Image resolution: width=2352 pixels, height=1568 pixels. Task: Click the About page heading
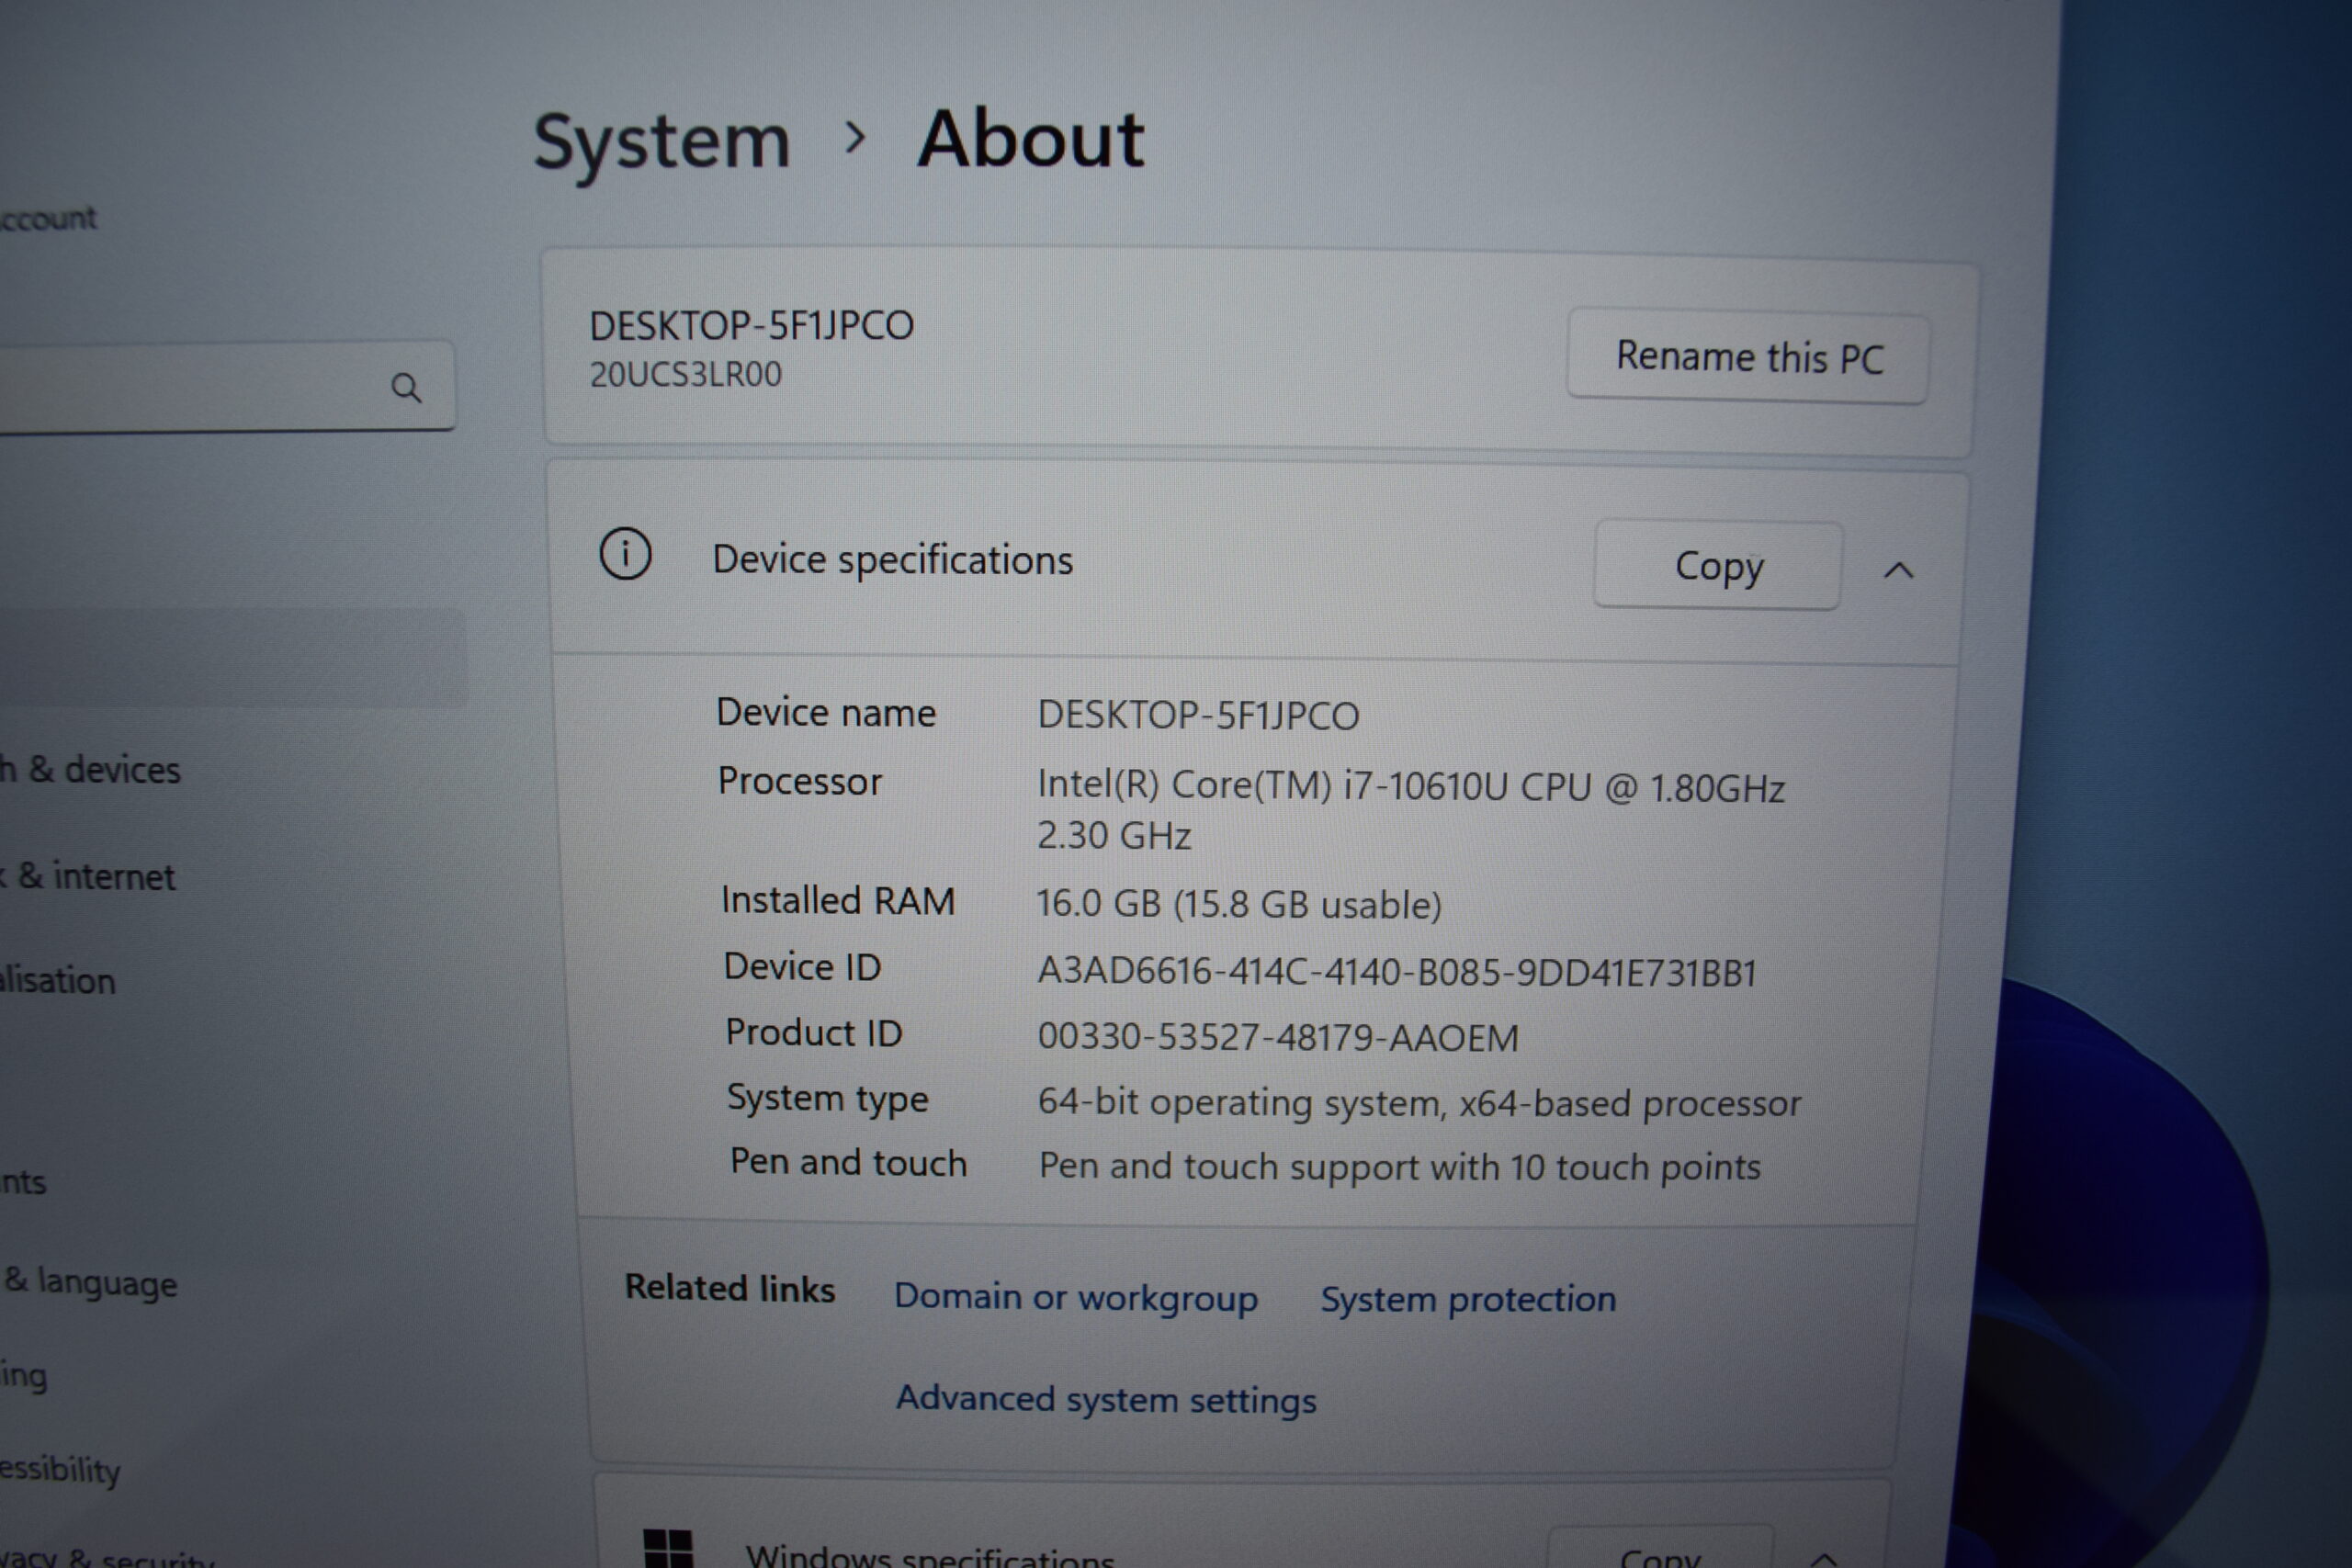coord(1031,138)
